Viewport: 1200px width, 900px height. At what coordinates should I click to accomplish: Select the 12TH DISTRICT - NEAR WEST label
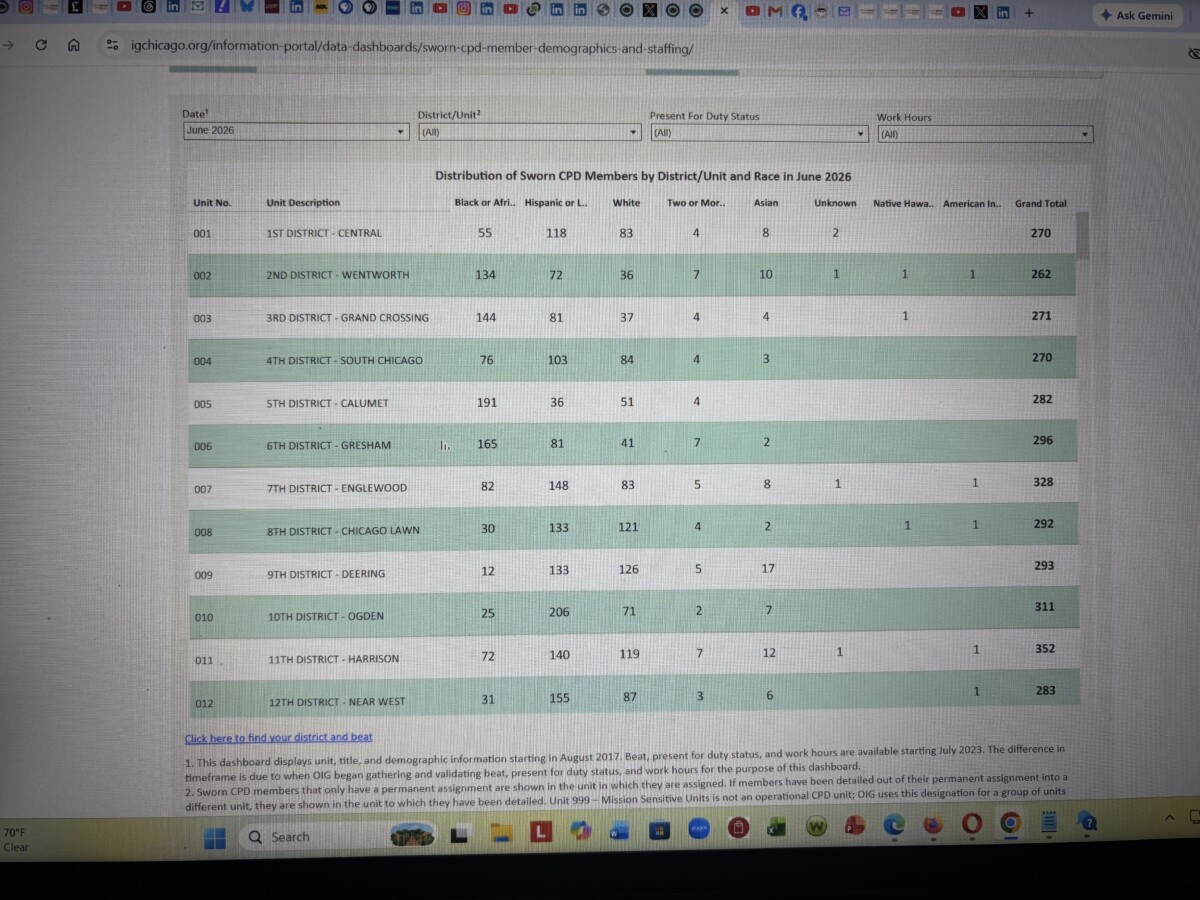[337, 702]
